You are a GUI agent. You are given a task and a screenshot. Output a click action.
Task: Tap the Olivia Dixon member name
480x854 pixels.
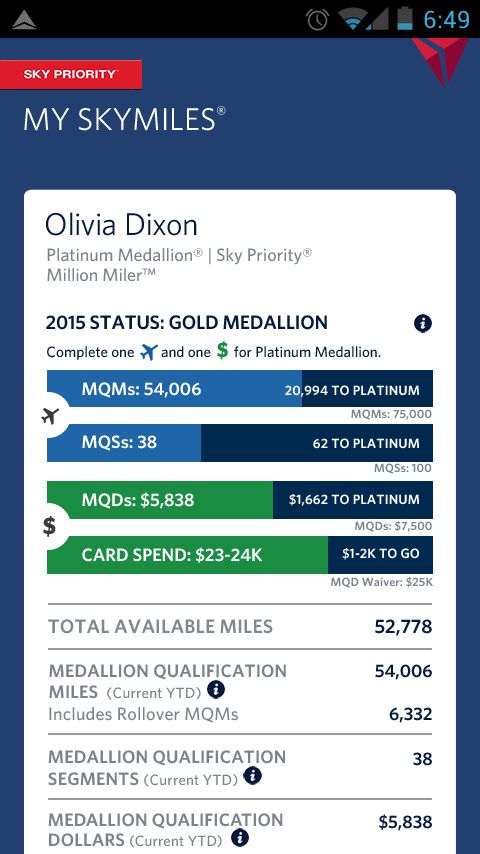coord(121,225)
